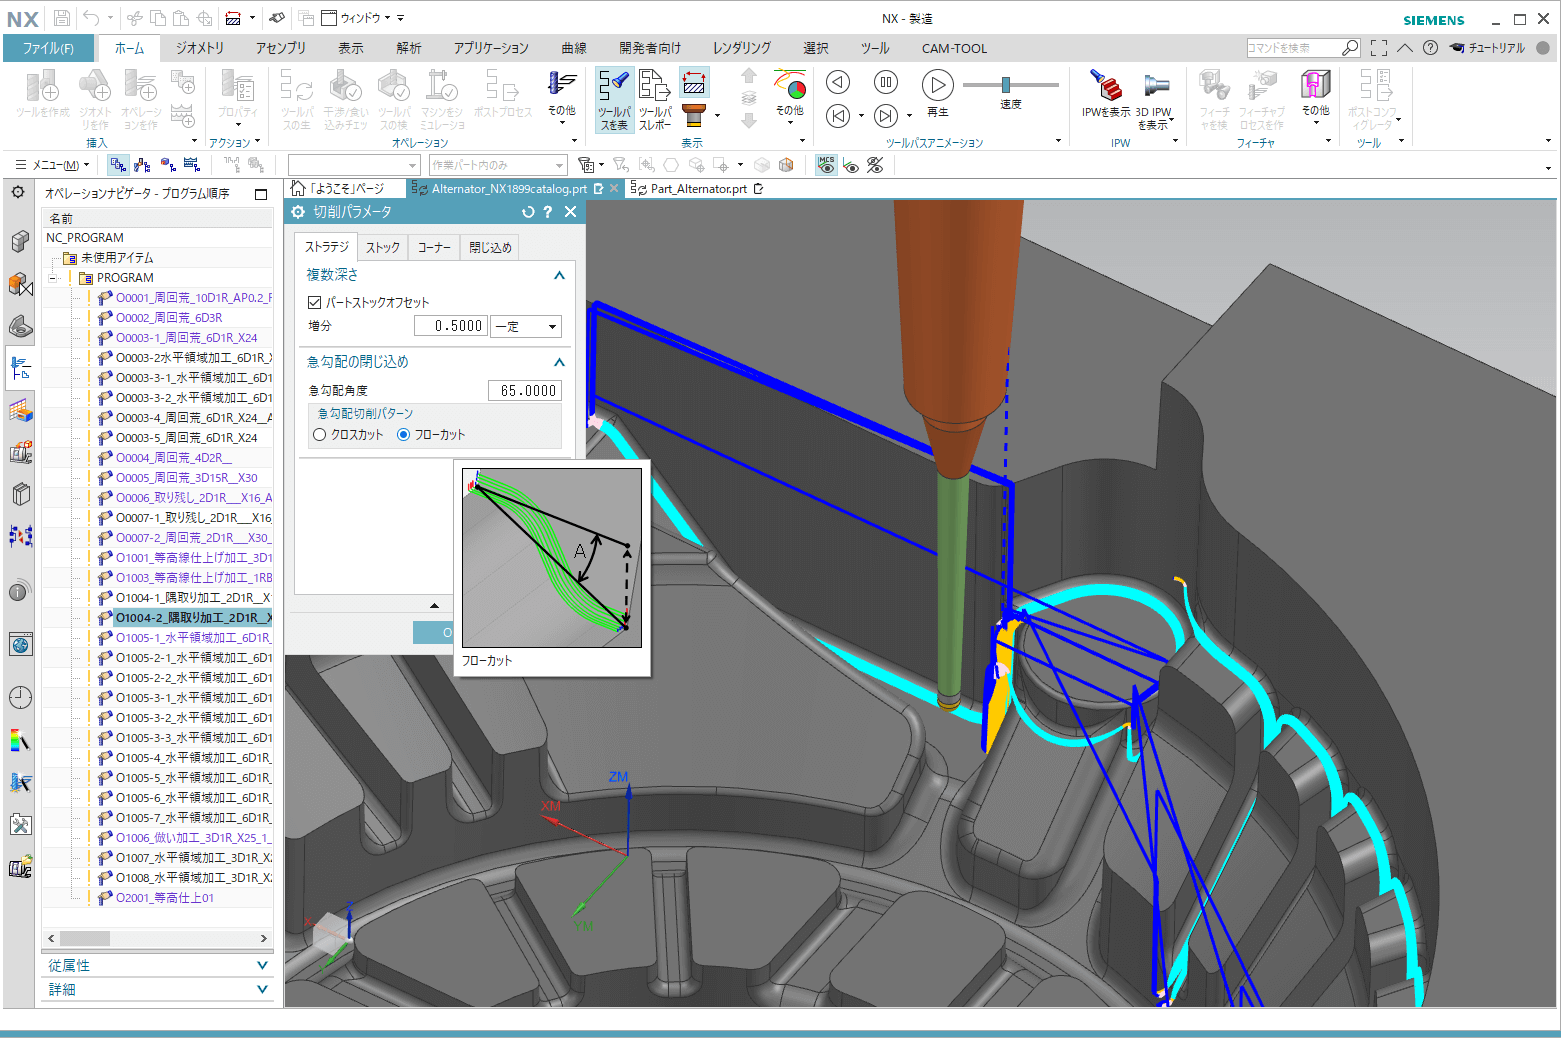
Task: Select operation O0001_周回荒_10D1R_AP0.2
Action: [x=193, y=298]
